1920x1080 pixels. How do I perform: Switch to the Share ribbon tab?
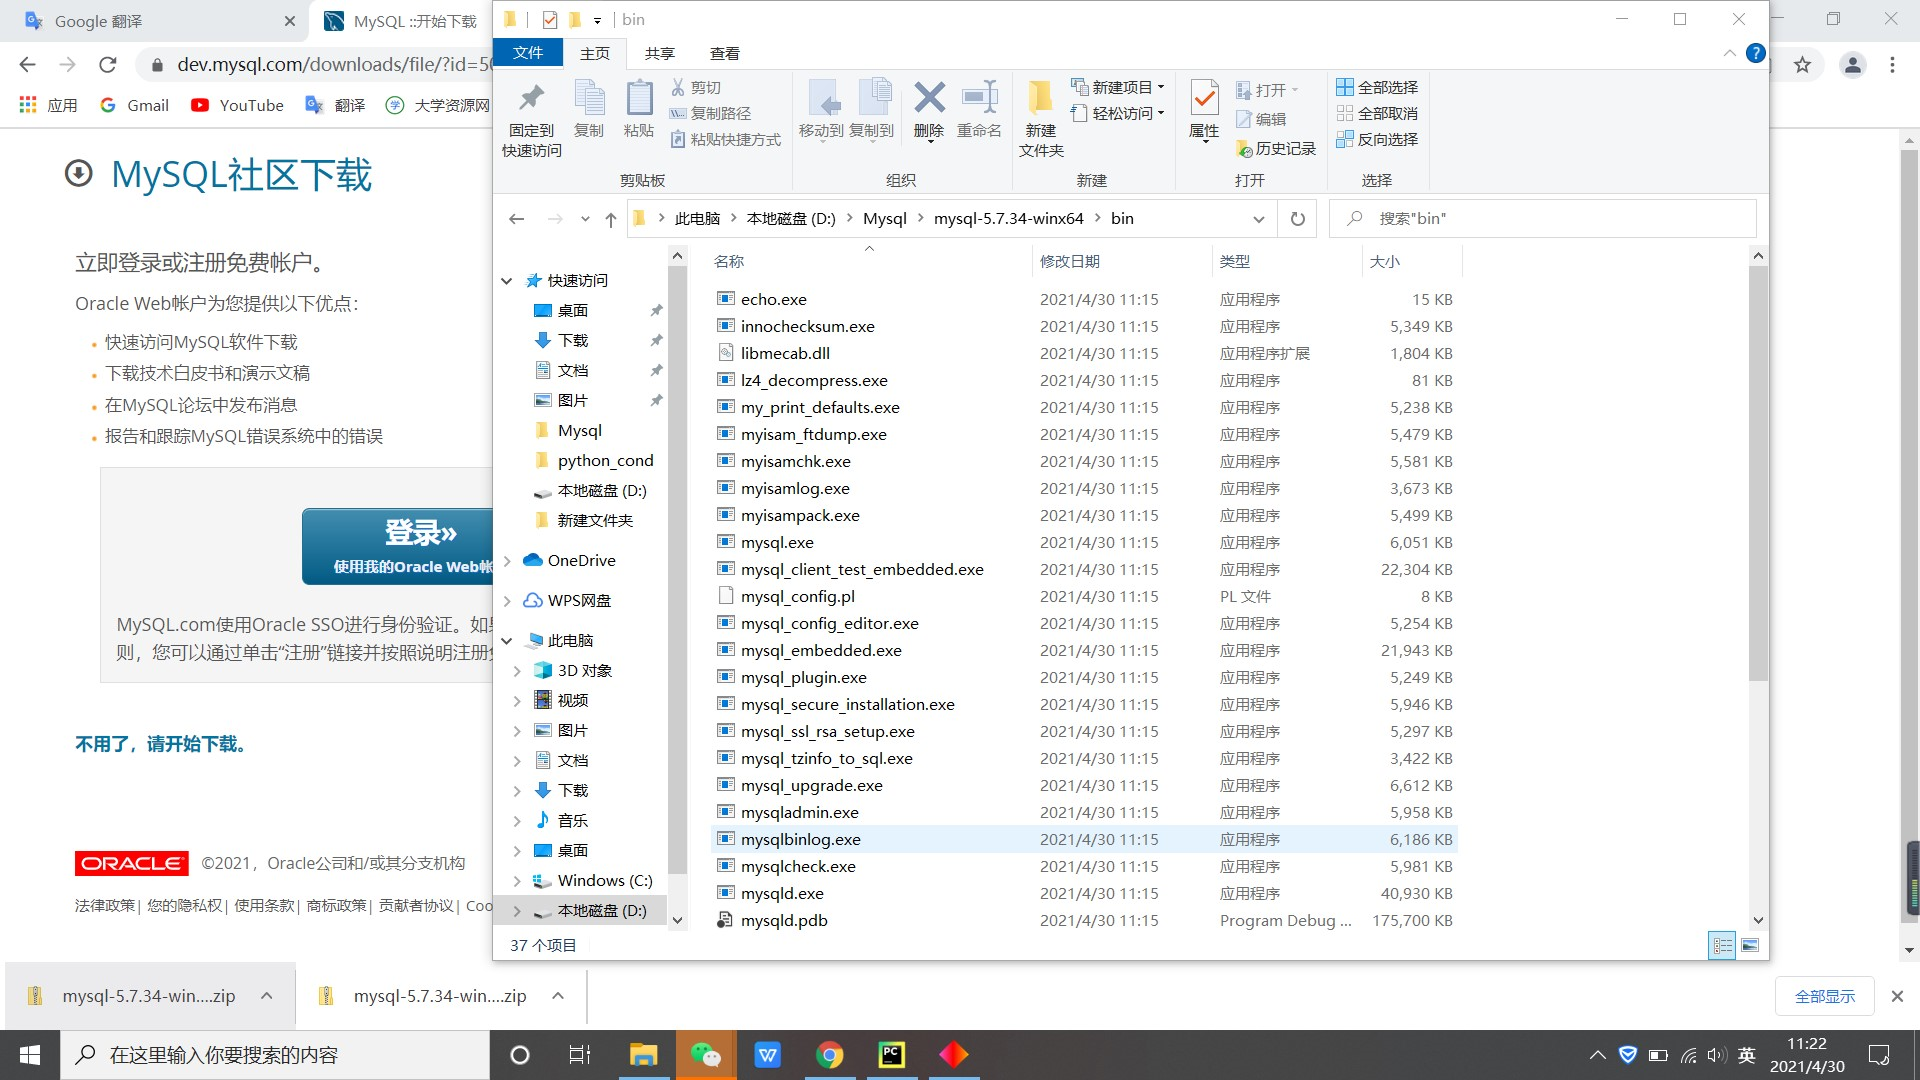click(x=659, y=53)
